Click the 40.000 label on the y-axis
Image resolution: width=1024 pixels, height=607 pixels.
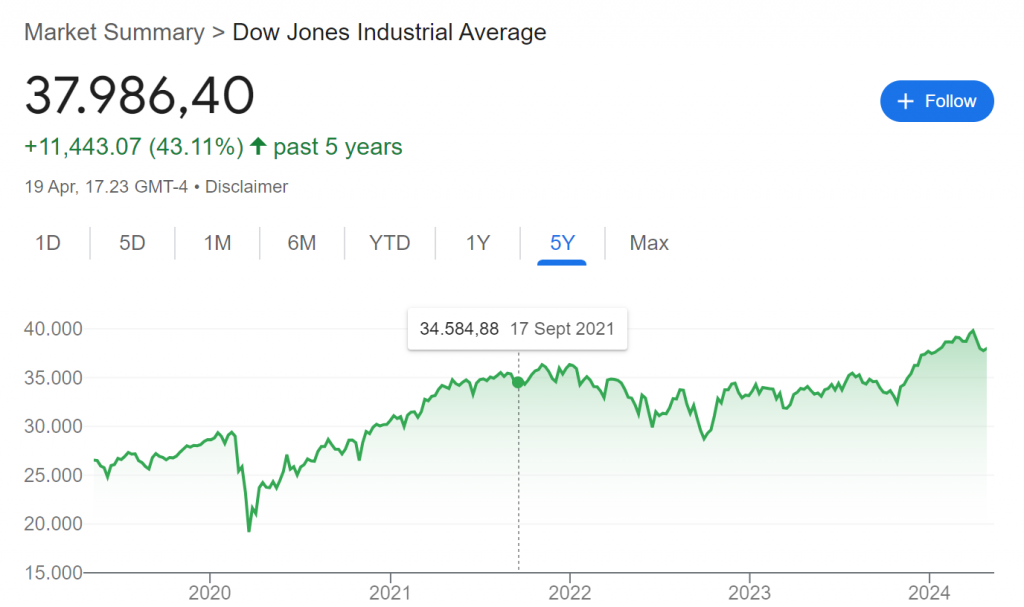53,329
